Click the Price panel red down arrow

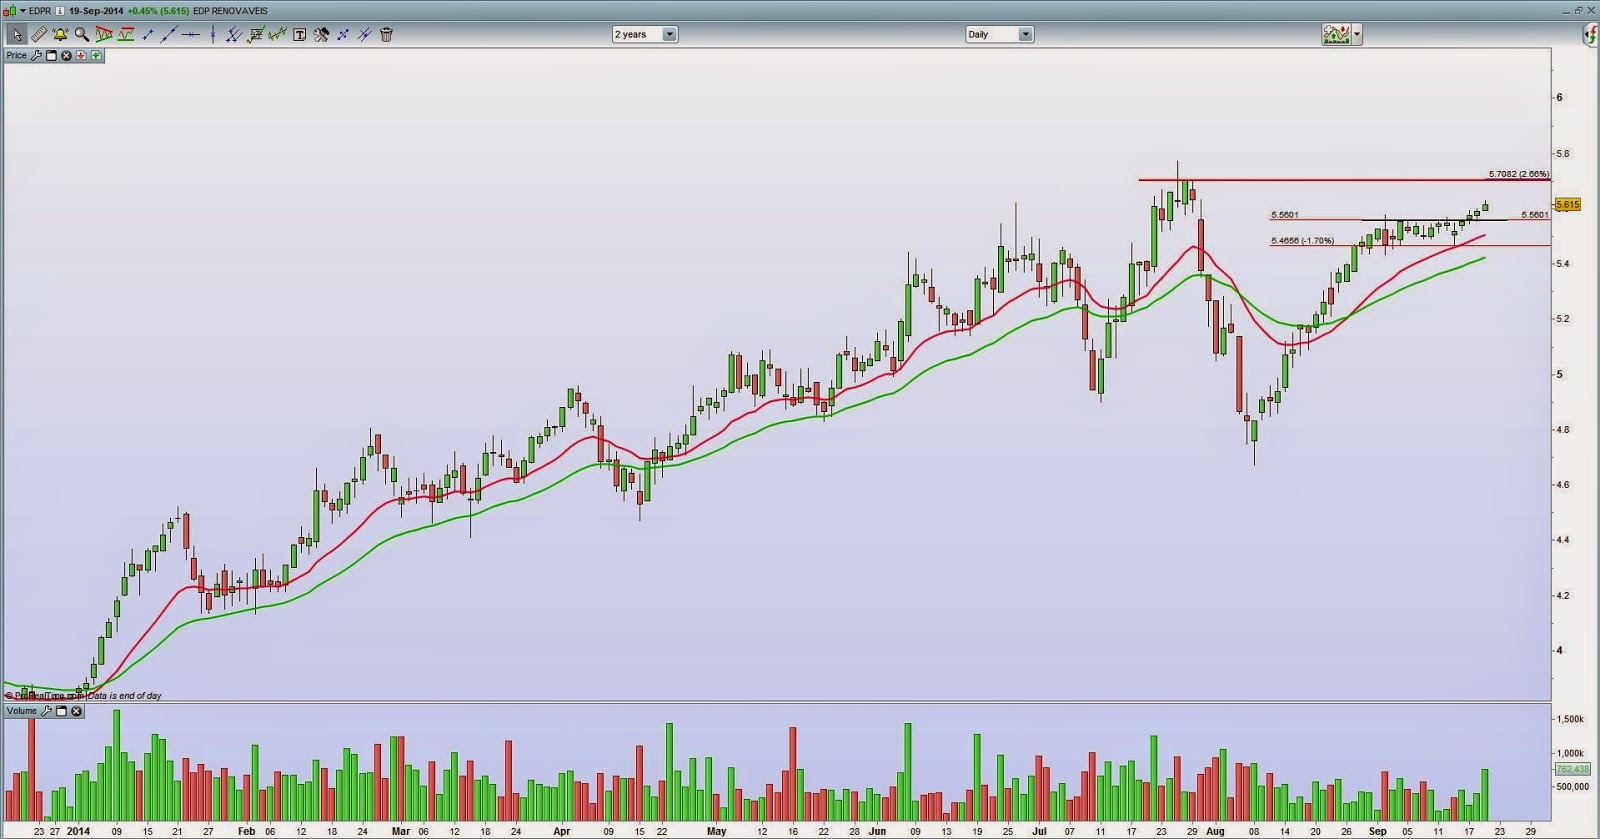coord(81,55)
